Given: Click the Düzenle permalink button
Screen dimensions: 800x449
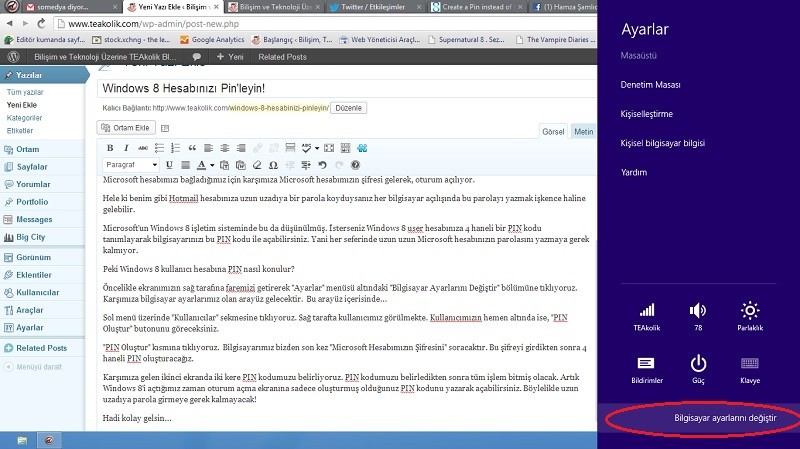Looking at the screenshot, I should pyautogui.click(x=348, y=108).
